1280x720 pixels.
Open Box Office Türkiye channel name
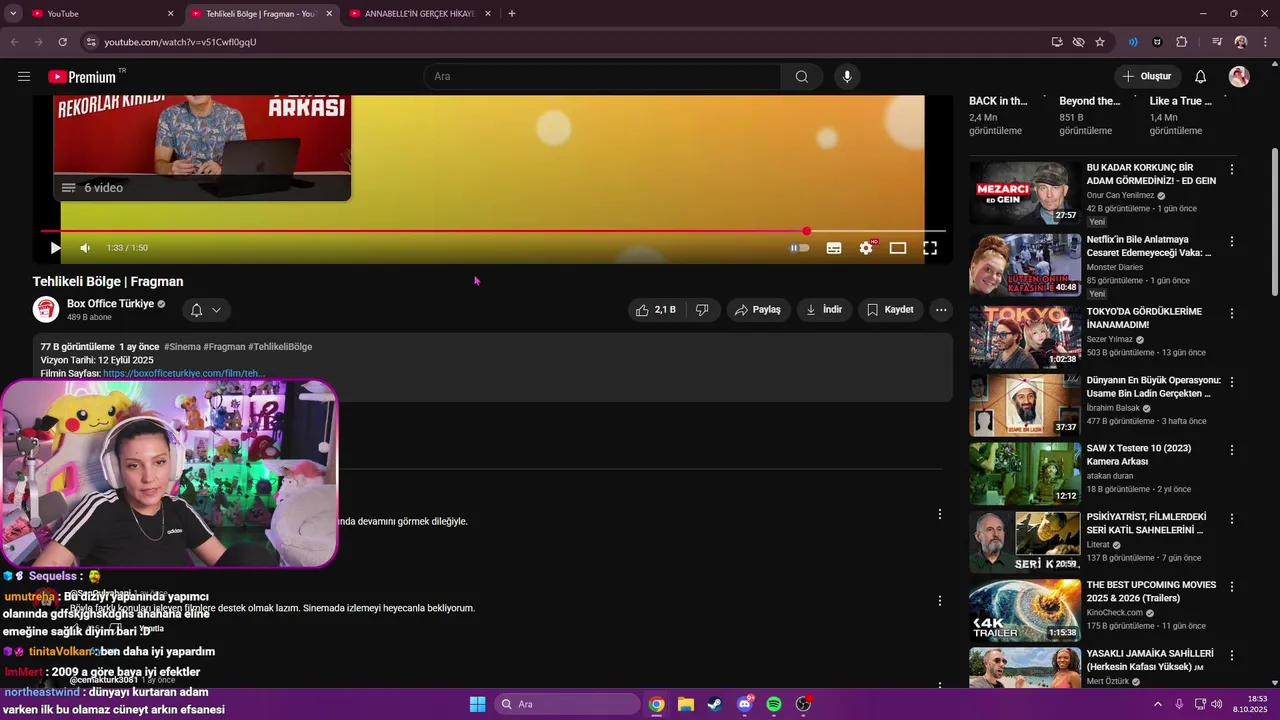pyautogui.click(x=110, y=304)
